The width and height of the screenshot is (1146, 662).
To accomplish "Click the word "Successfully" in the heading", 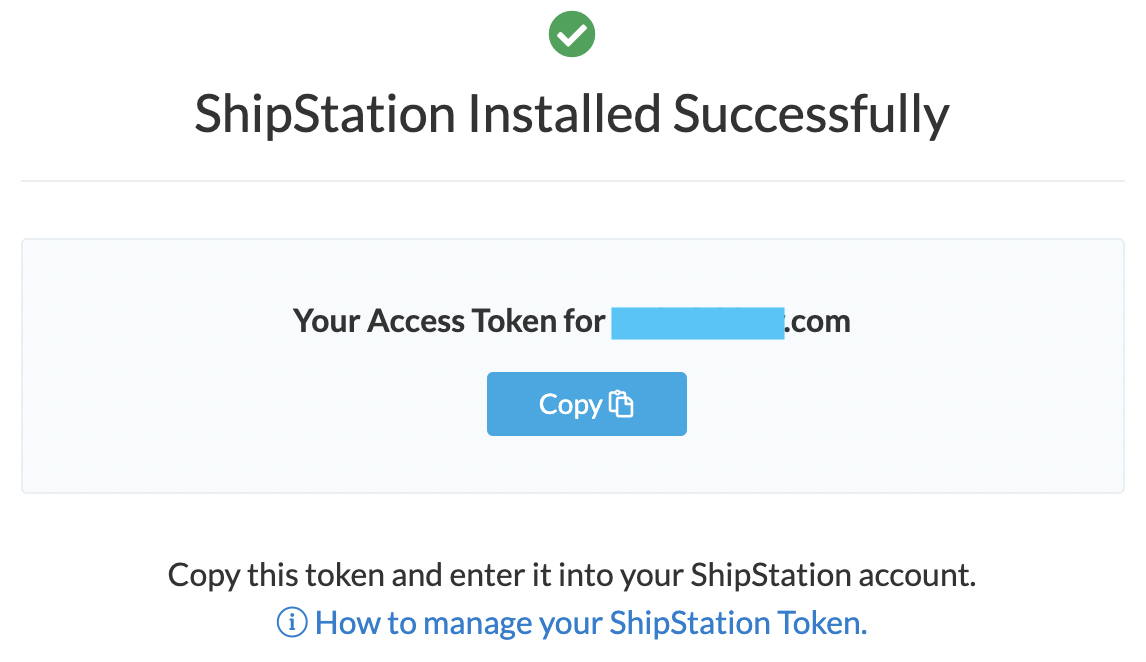I will (811, 114).
